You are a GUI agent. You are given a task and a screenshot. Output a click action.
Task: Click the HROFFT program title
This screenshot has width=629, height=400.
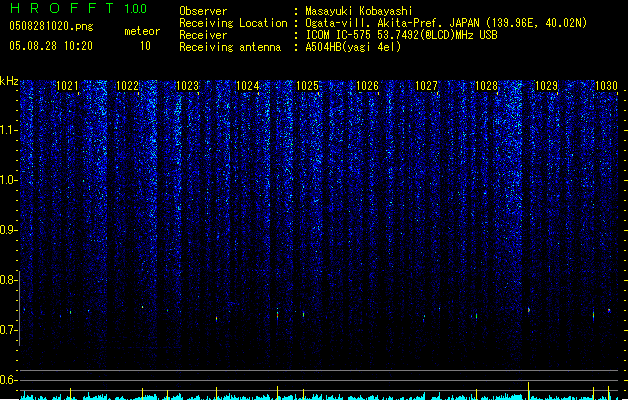(x=62, y=8)
